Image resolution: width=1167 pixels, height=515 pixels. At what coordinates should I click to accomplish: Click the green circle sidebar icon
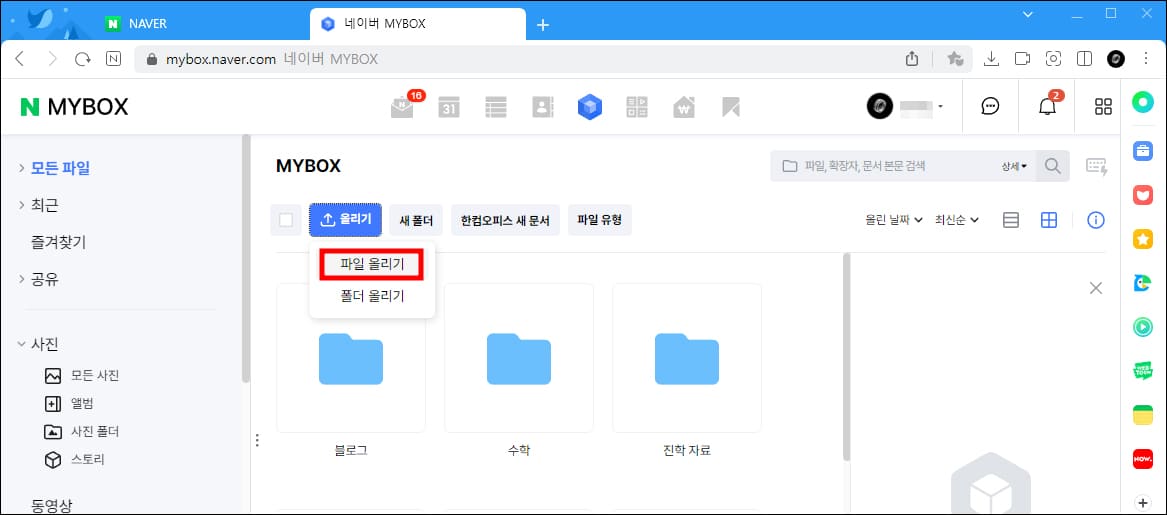pos(1142,103)
